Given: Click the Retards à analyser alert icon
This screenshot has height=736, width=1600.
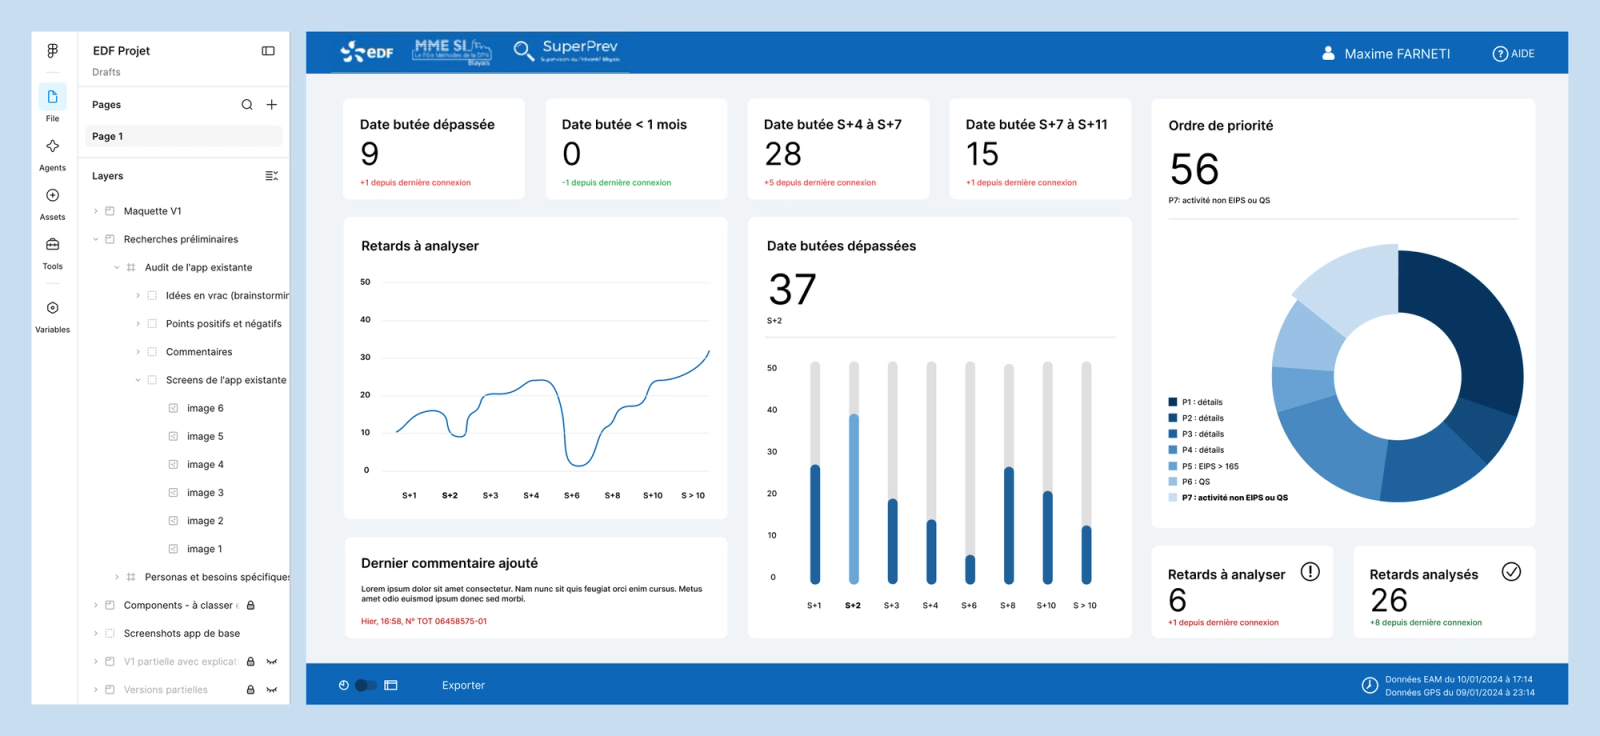Looking at the screenshot, I should pos(1310,571).
